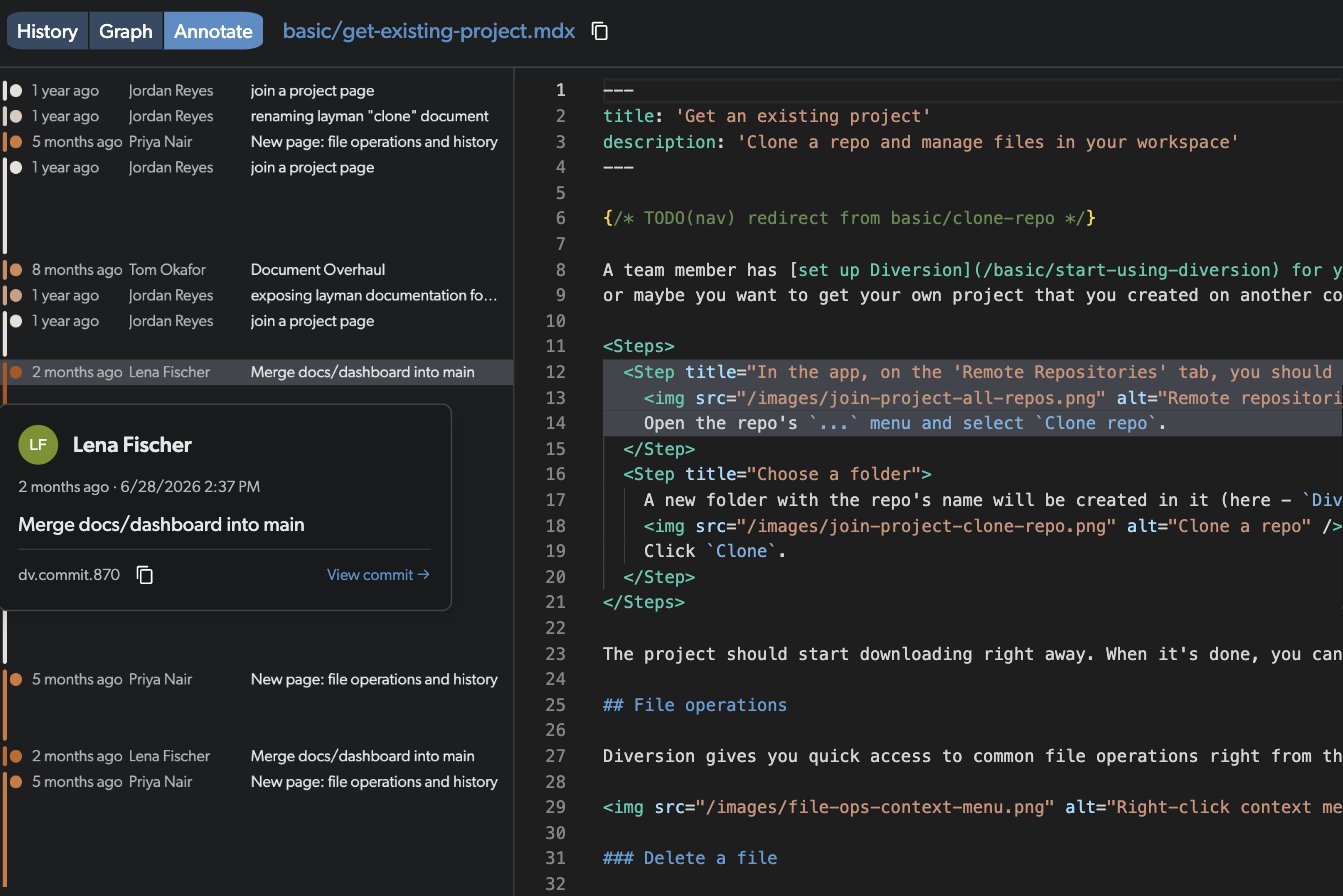Click the 'Open the repo's ... menu' line

coord(906,424)
